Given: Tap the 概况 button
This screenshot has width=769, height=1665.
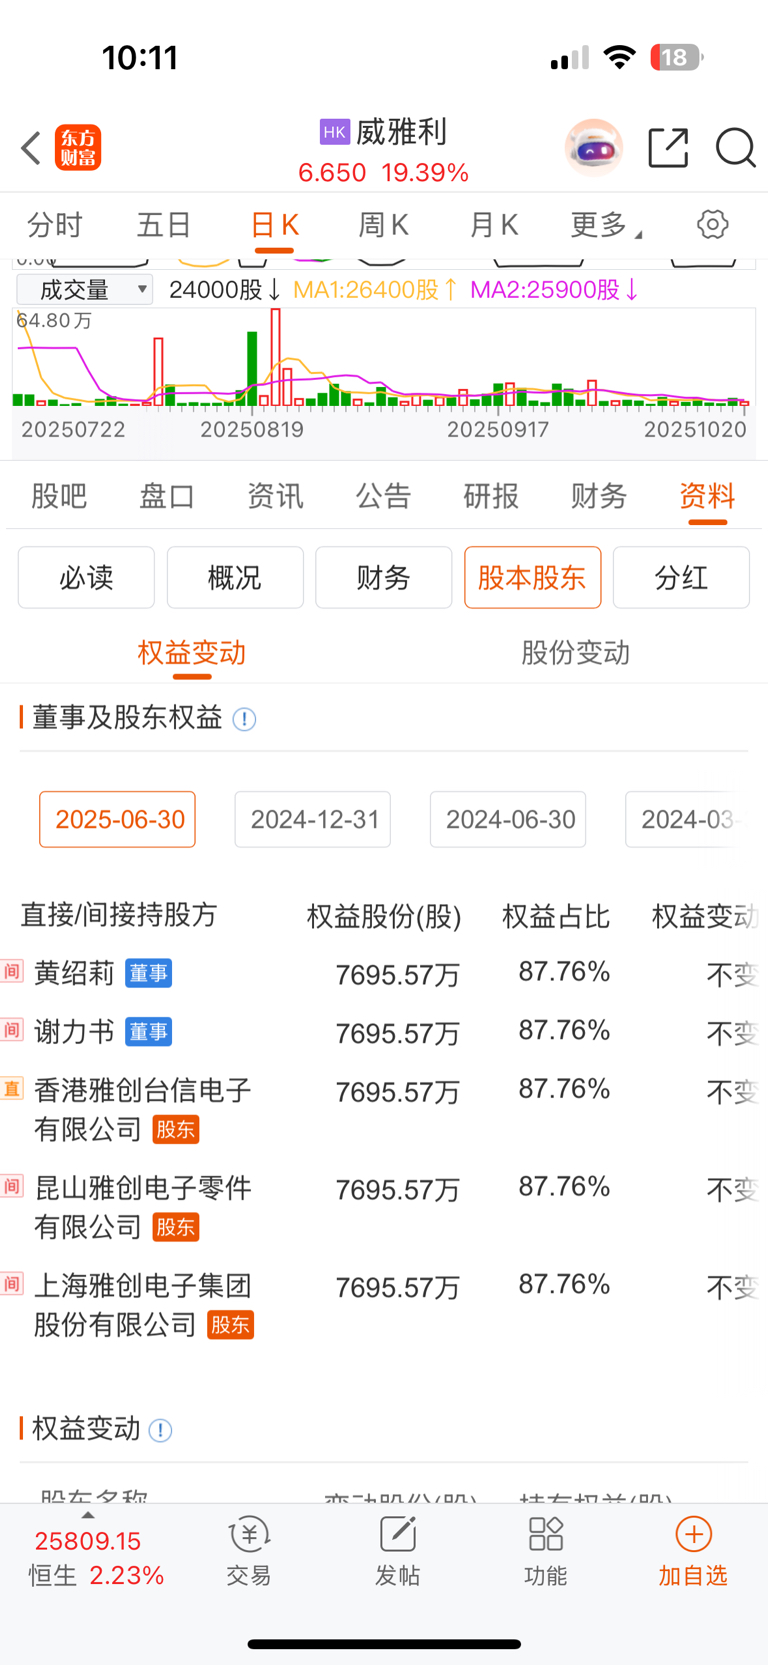Looking at the screenshot, I should tap(235, 577).
